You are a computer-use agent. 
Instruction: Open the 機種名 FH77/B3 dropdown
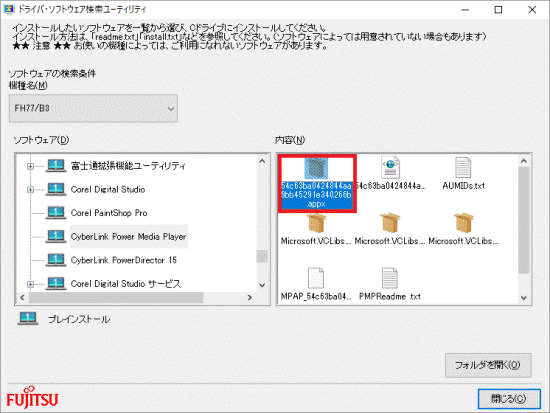[x=93, y=108]
